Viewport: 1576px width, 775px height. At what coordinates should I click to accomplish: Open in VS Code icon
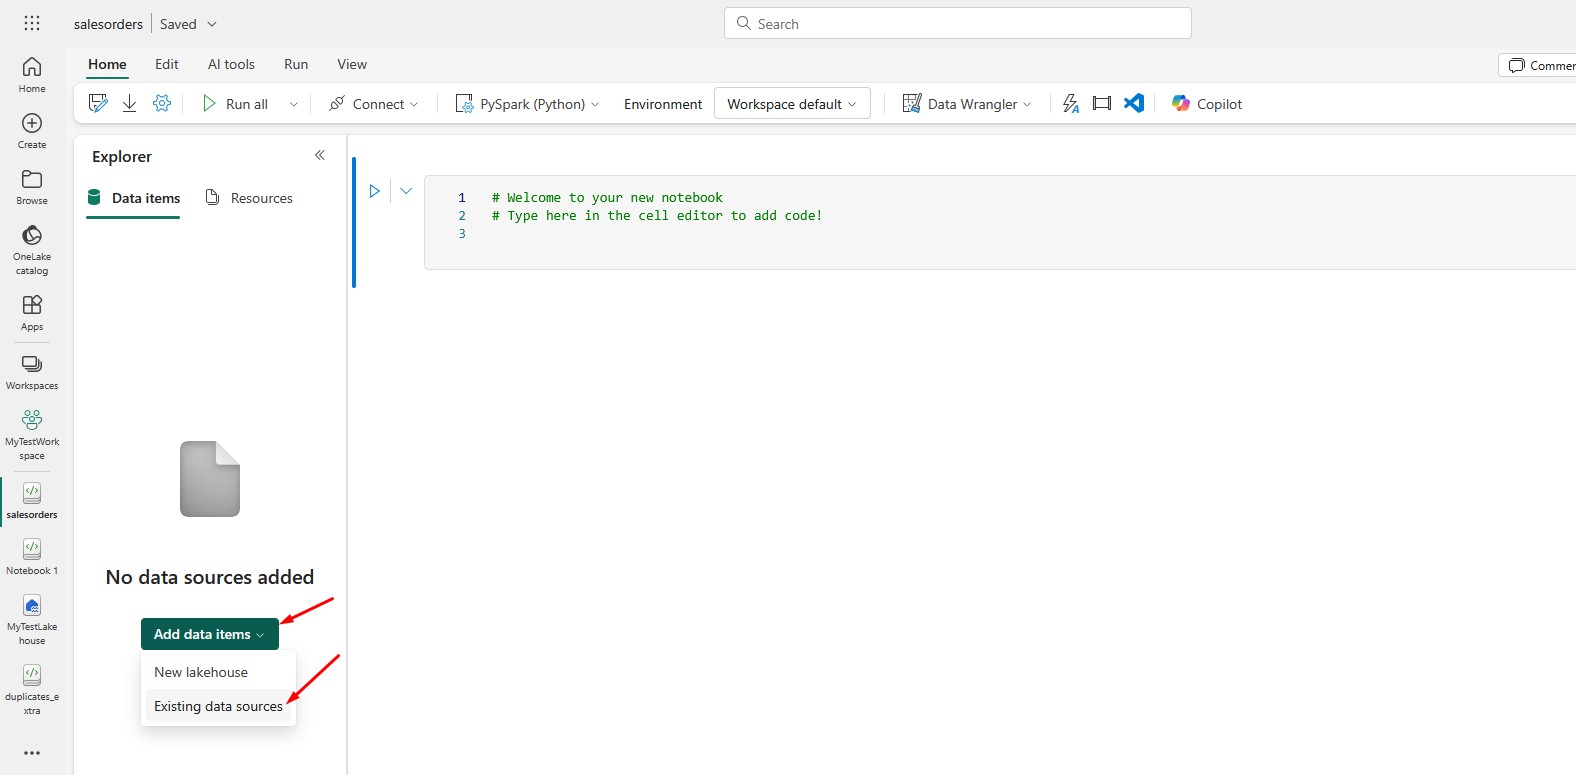point(1134,103)
